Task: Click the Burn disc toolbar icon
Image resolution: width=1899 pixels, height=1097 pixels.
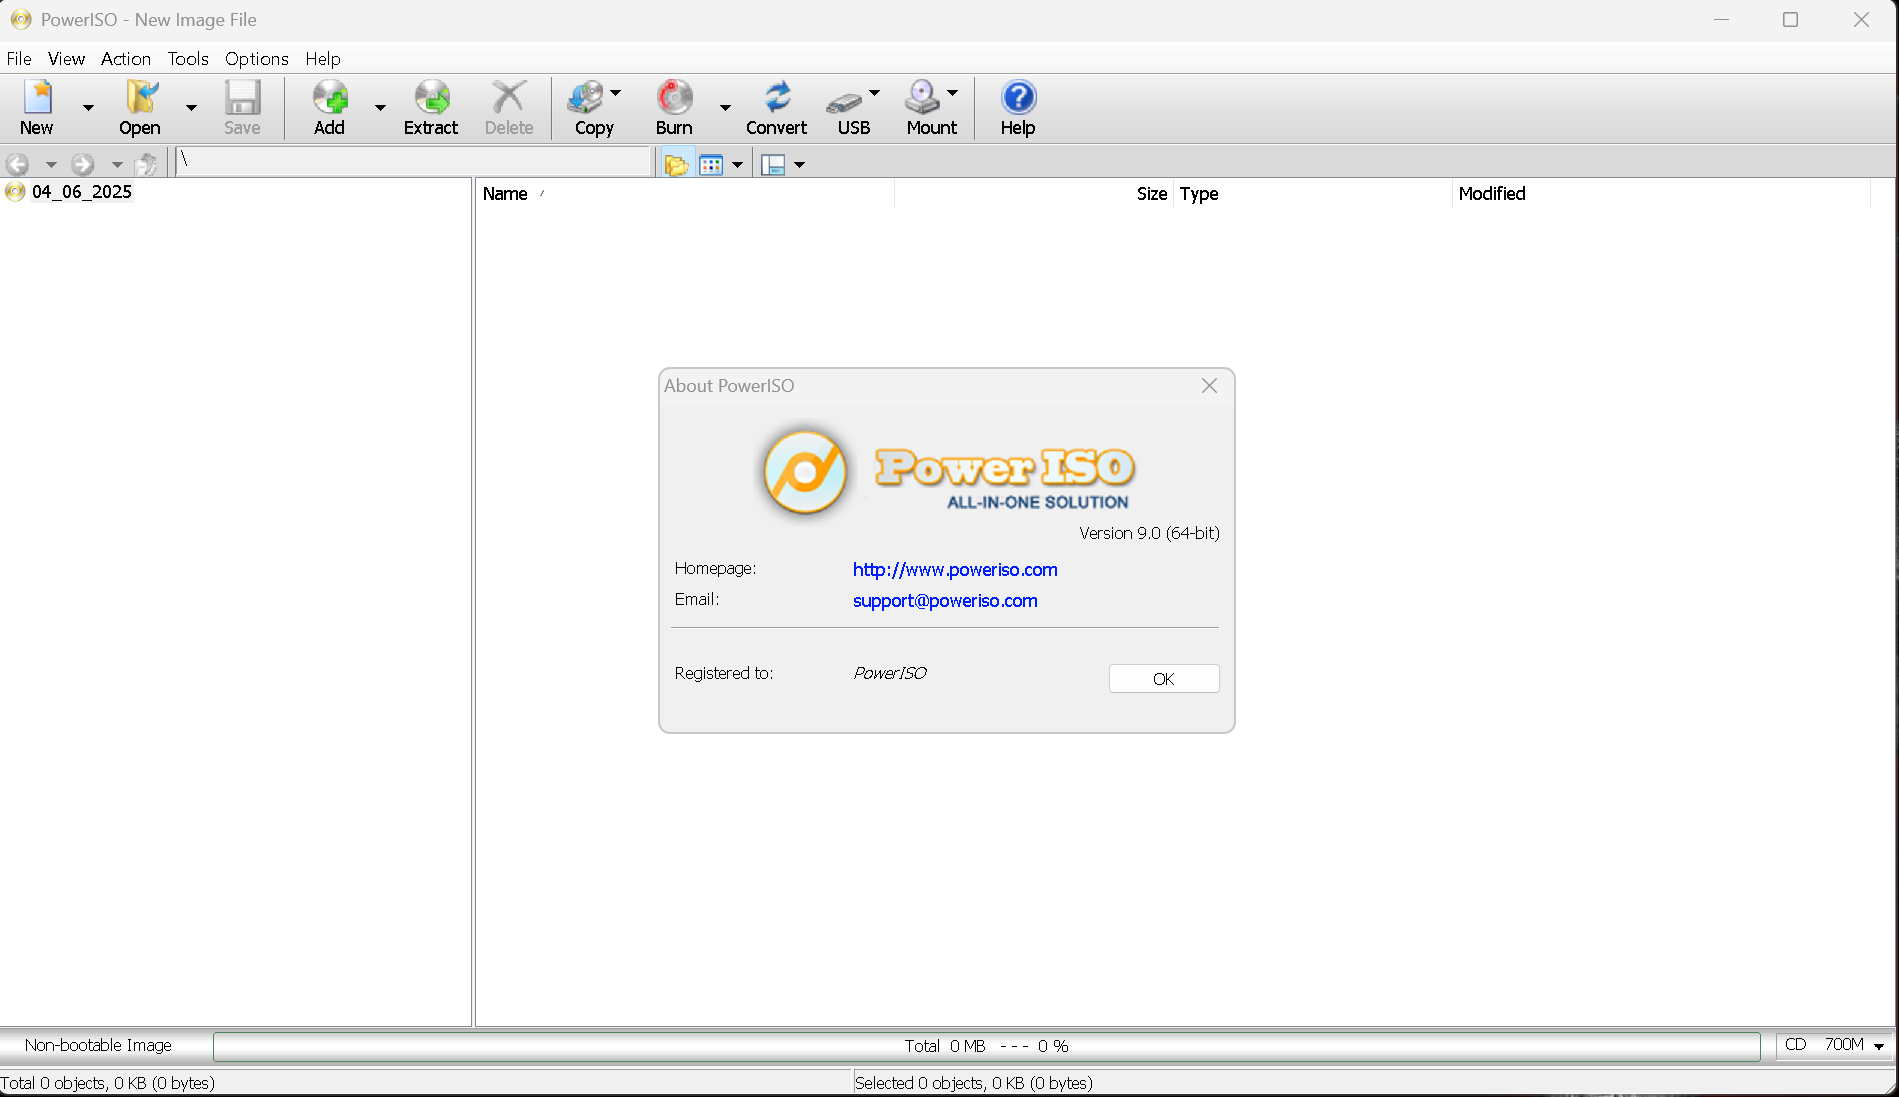Action: pyautogui.click(x=675, y=98)
